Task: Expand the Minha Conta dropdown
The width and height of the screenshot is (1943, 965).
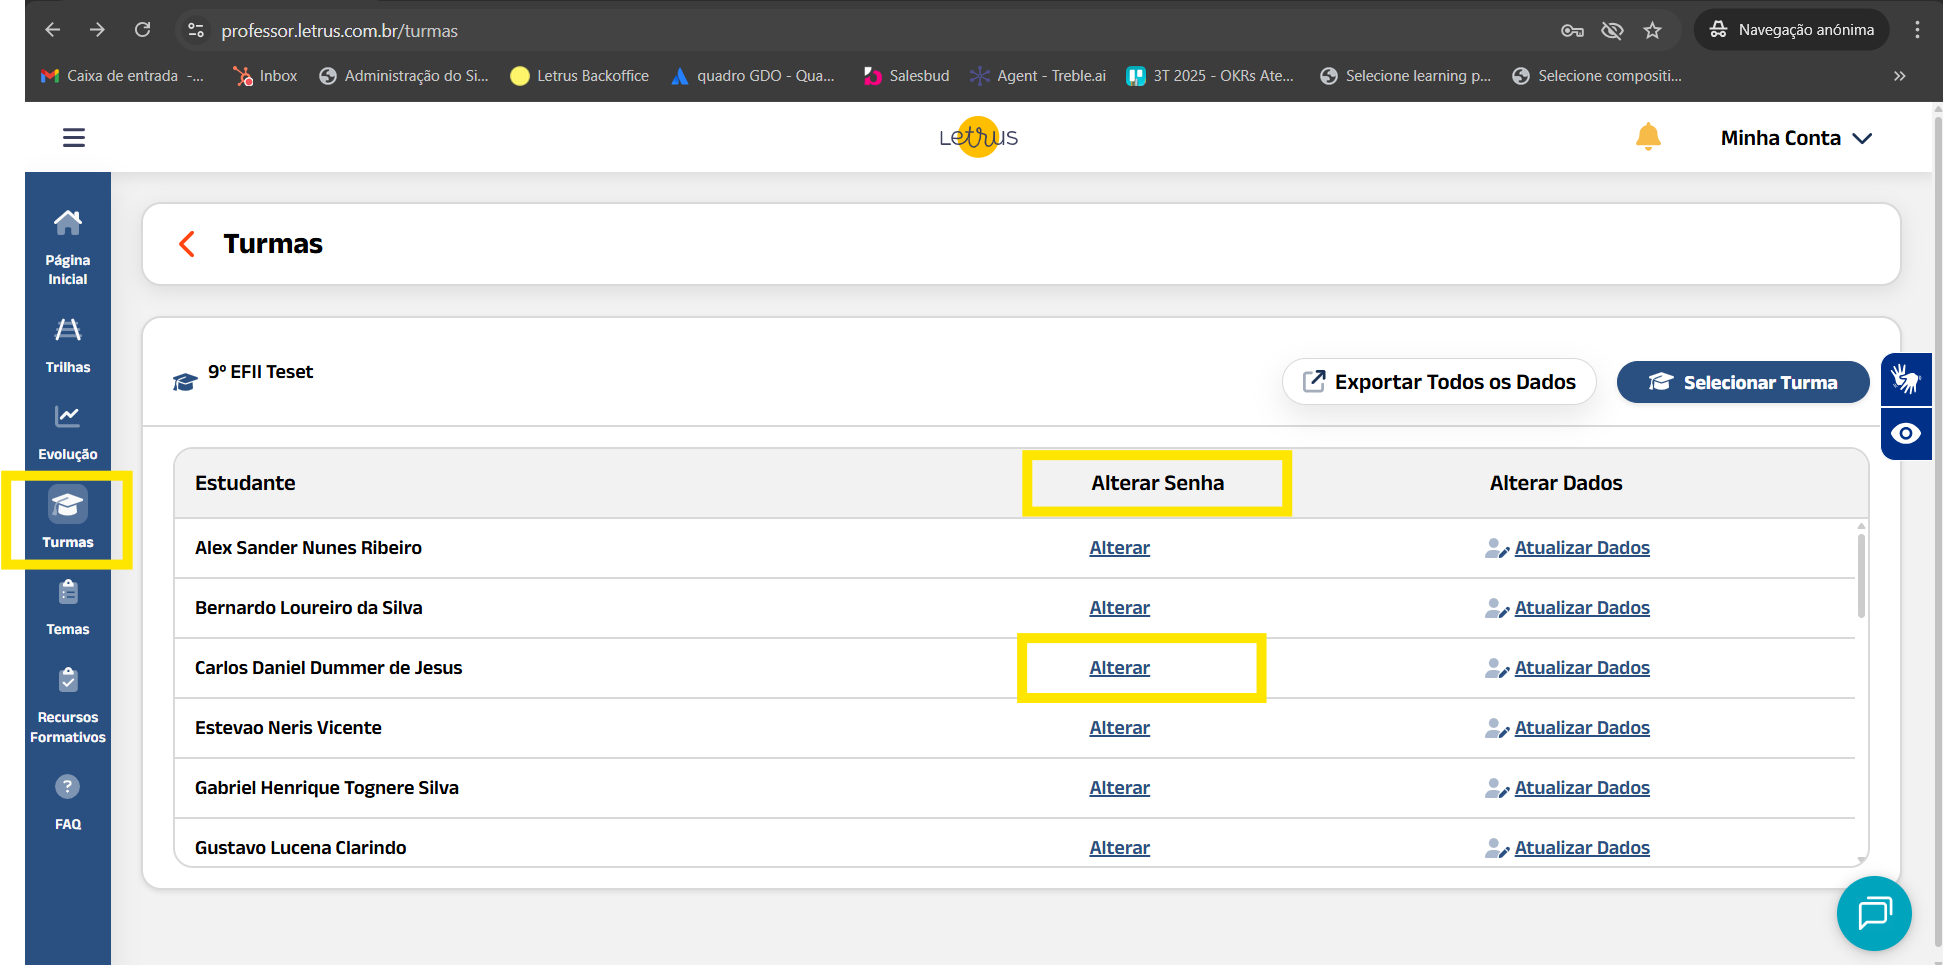Action: 1795,138
